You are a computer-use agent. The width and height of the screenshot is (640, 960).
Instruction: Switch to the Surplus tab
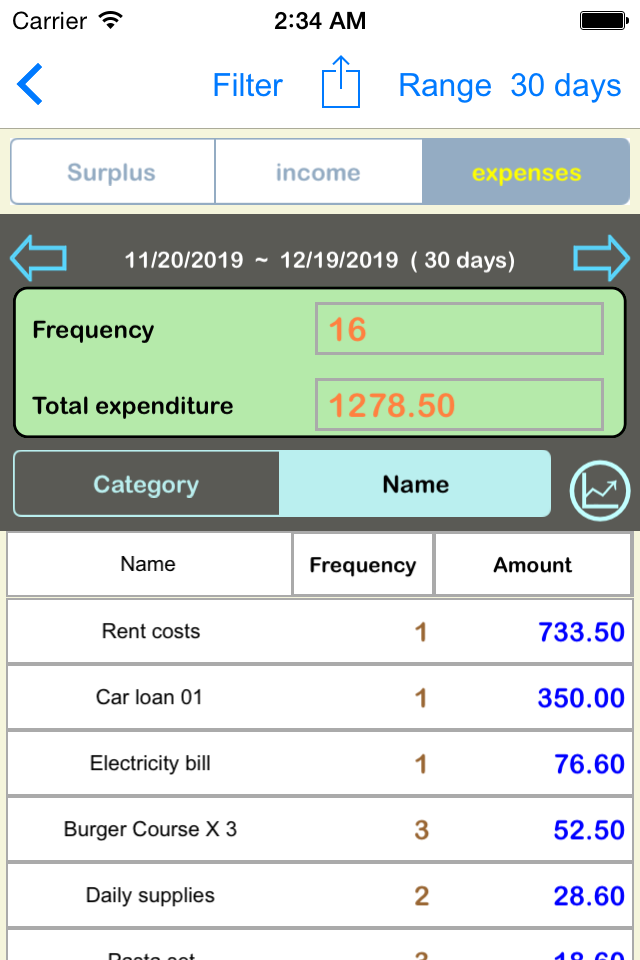point(112,171)
